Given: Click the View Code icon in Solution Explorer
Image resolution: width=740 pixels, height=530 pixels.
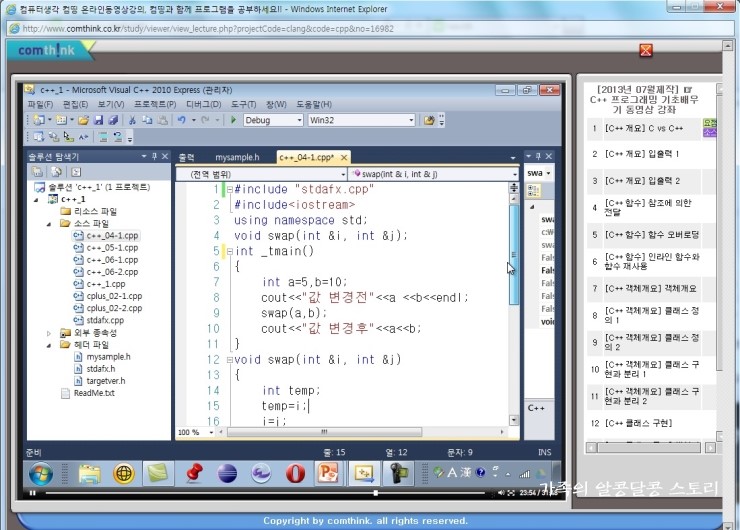Looking at the screenshot, I should (x=76, y=172).
